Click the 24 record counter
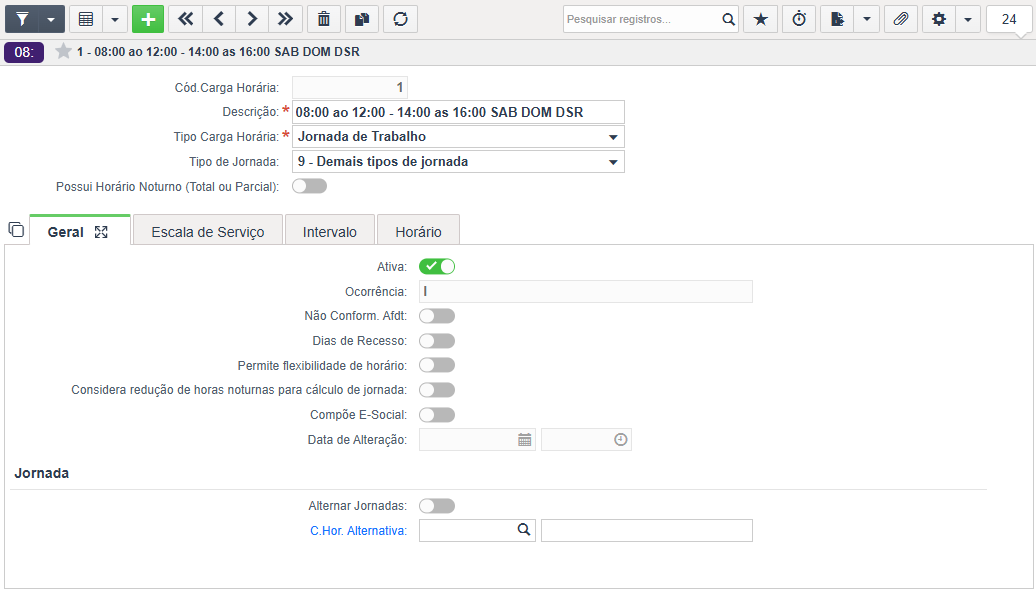1036x591 pixels. pyautogui.click(x=1008, y=19)
